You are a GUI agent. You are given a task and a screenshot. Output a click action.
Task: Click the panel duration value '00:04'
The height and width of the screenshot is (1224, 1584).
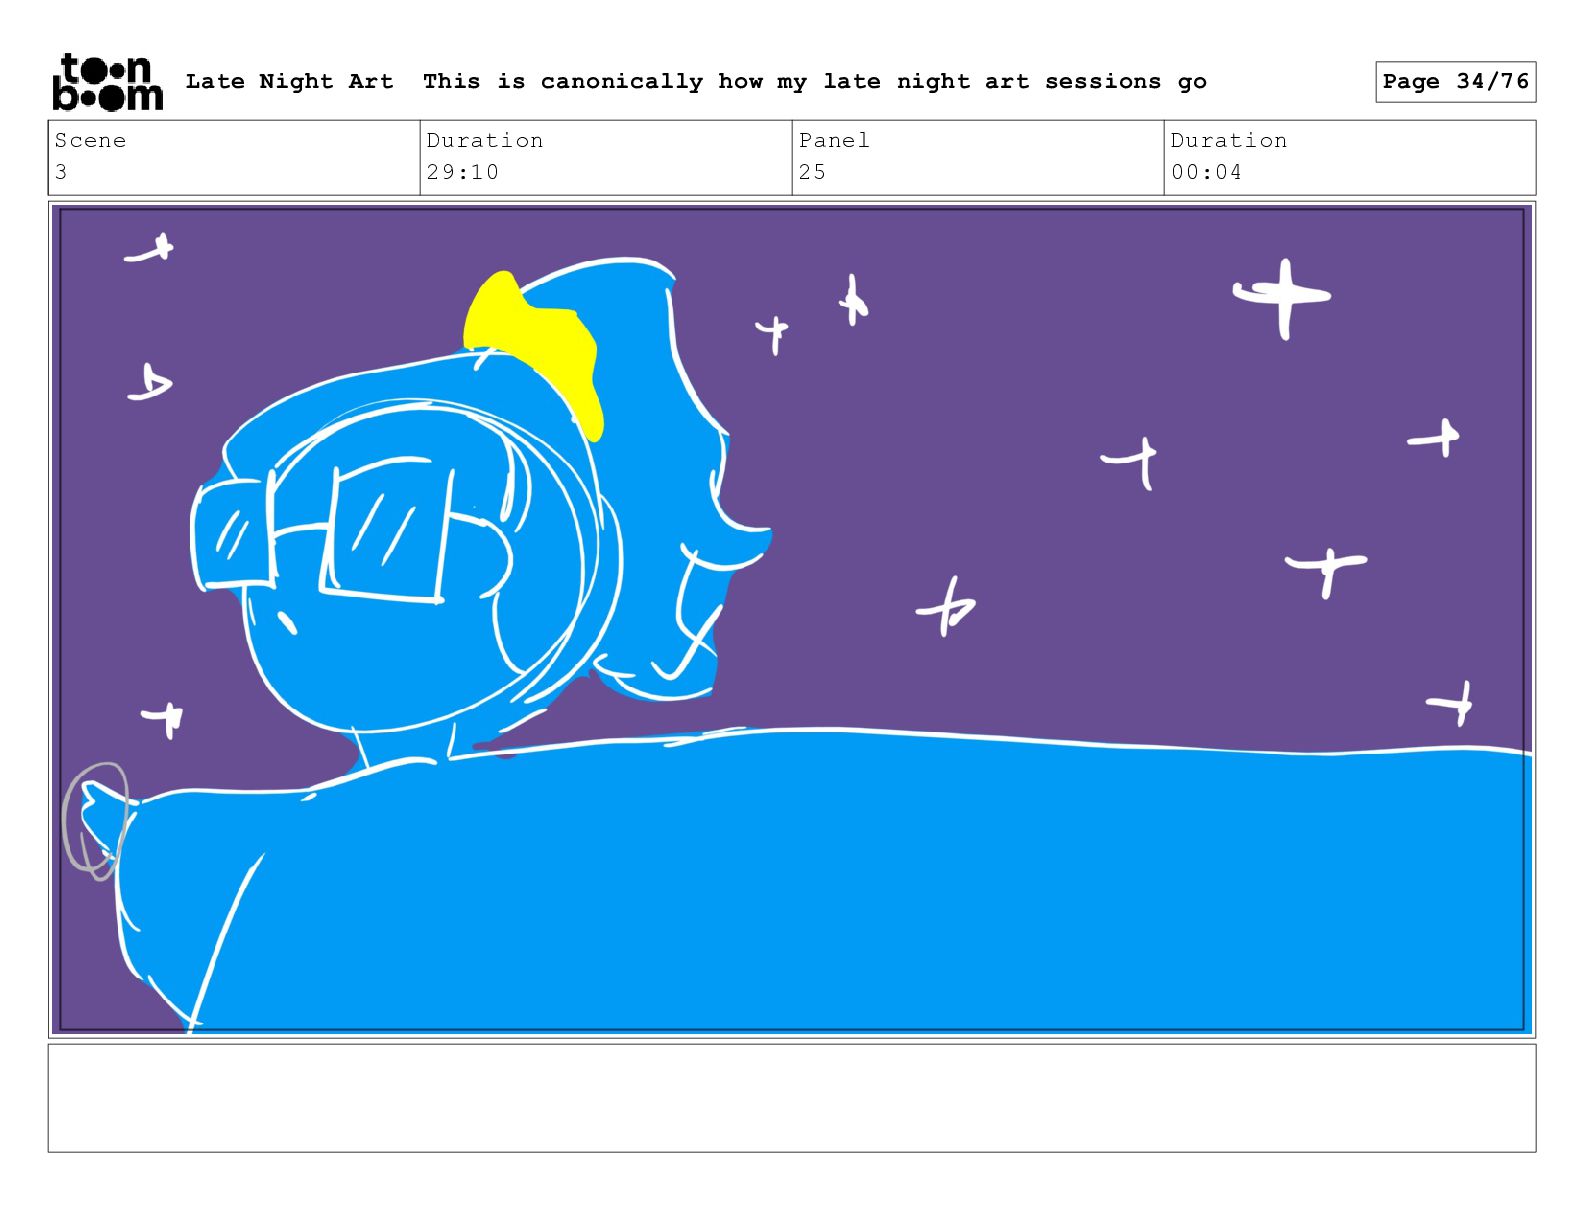click(1206, 172)
